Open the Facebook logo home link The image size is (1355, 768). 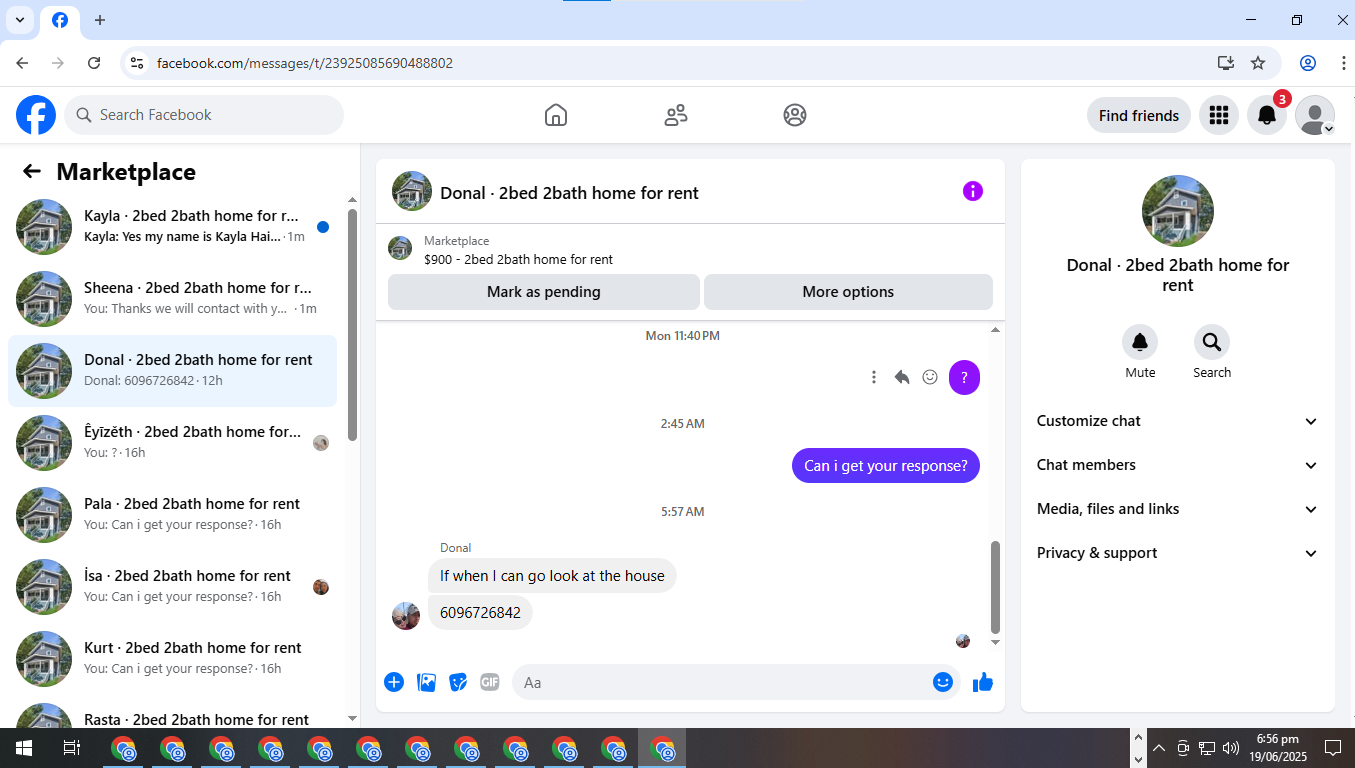[x=36, y=115]
